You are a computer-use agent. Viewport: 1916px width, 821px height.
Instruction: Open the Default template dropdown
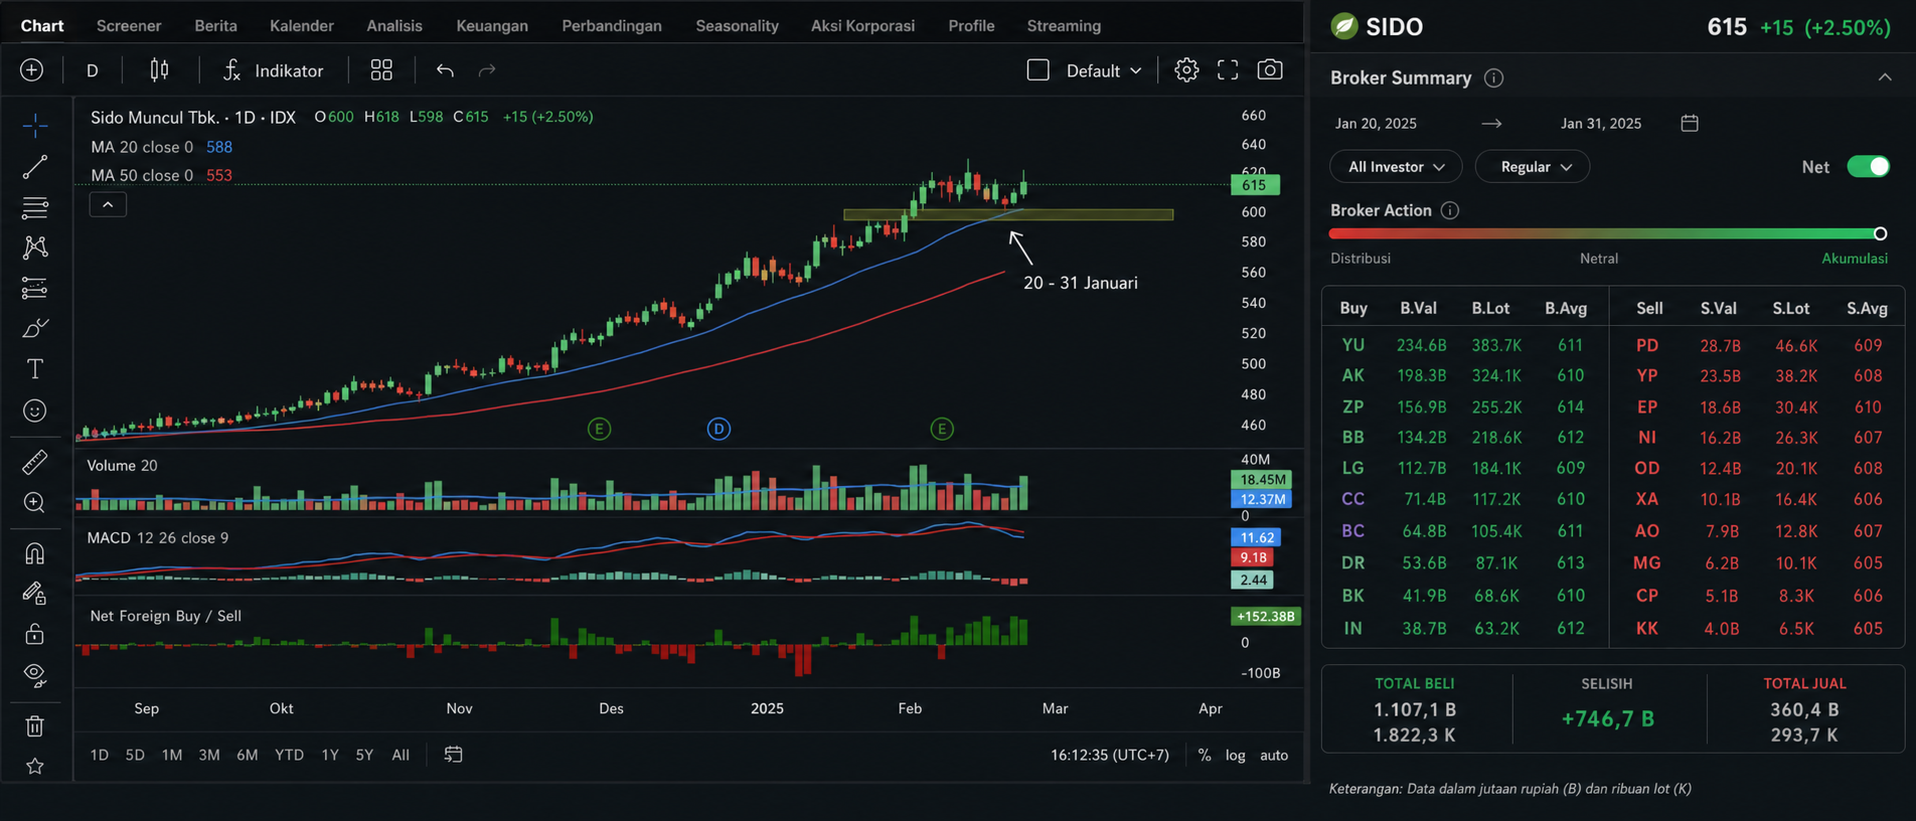tap(1104, 71)
